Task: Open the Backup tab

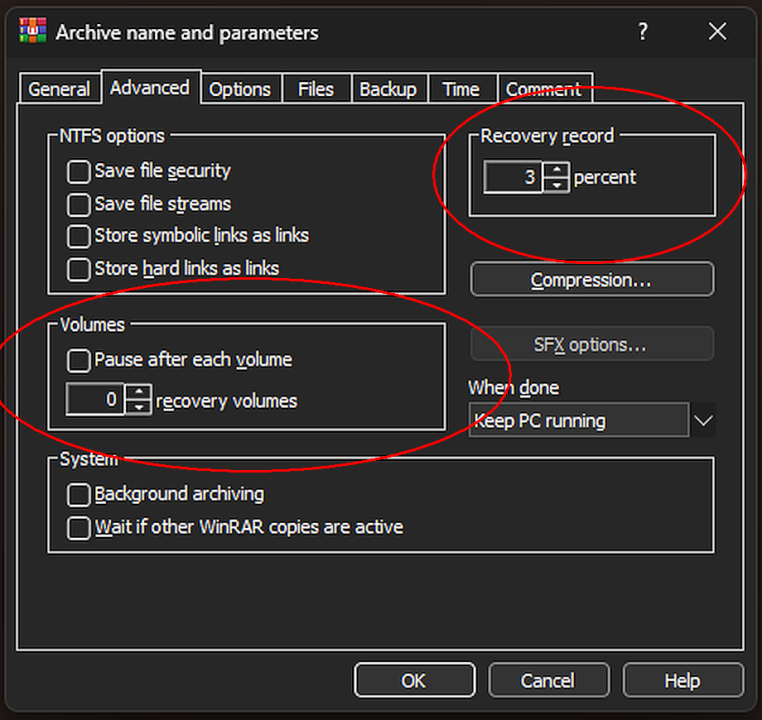Action: tap(387, 89)
